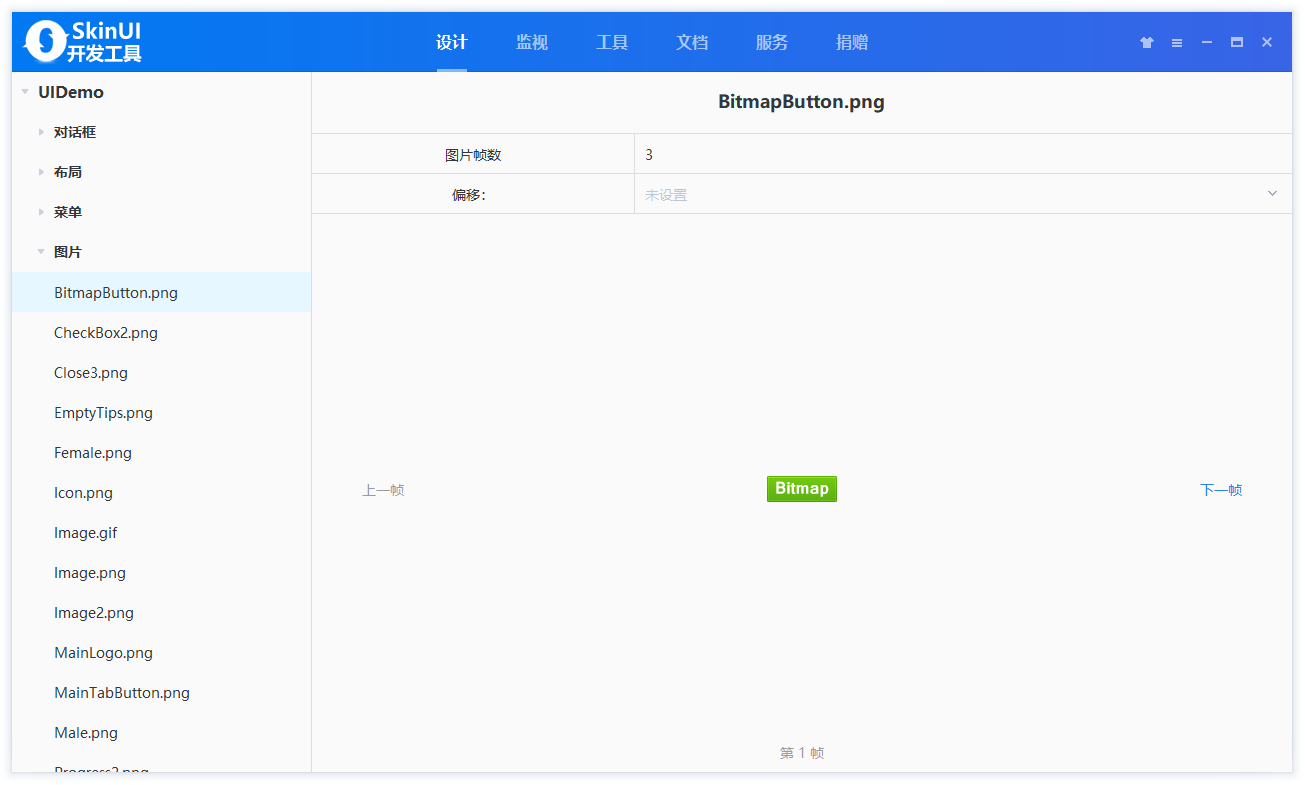
Task: Open the 偏移 dropdown showing 未设置
Action: point(963,194)
